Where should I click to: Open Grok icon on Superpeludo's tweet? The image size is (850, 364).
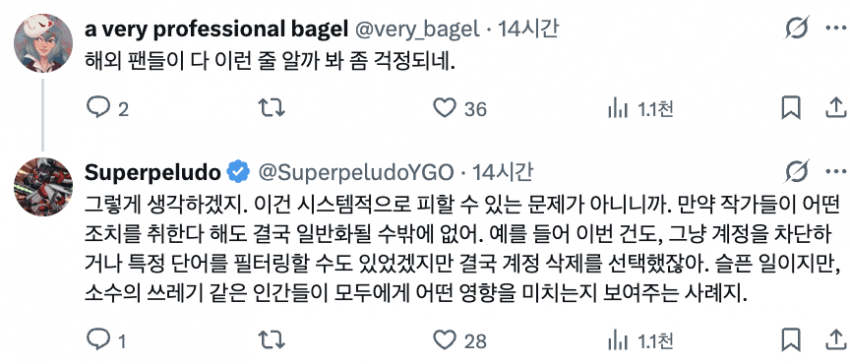click(x=797, y=172)
